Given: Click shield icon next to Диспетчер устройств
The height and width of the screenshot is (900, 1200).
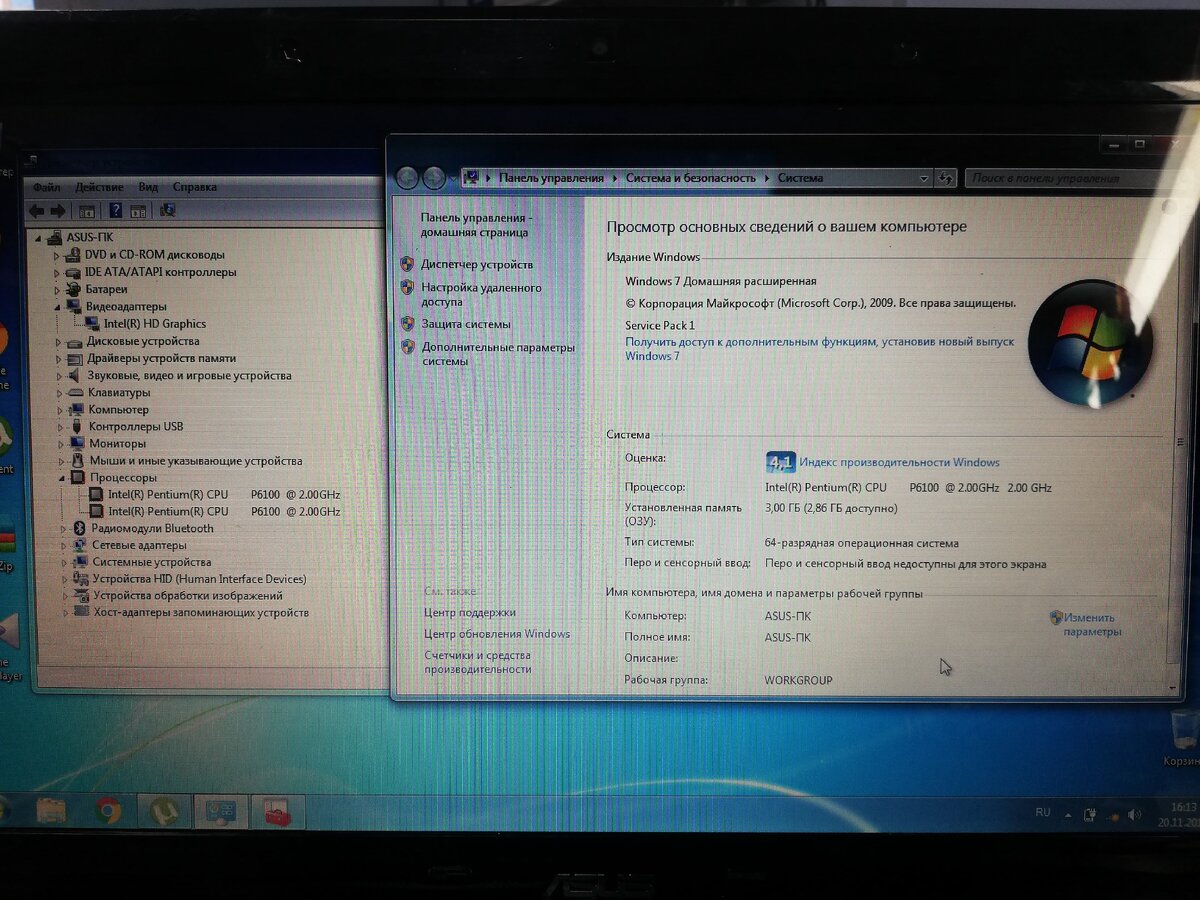Looking at the screenshot, I should click(x=407, y=264).
